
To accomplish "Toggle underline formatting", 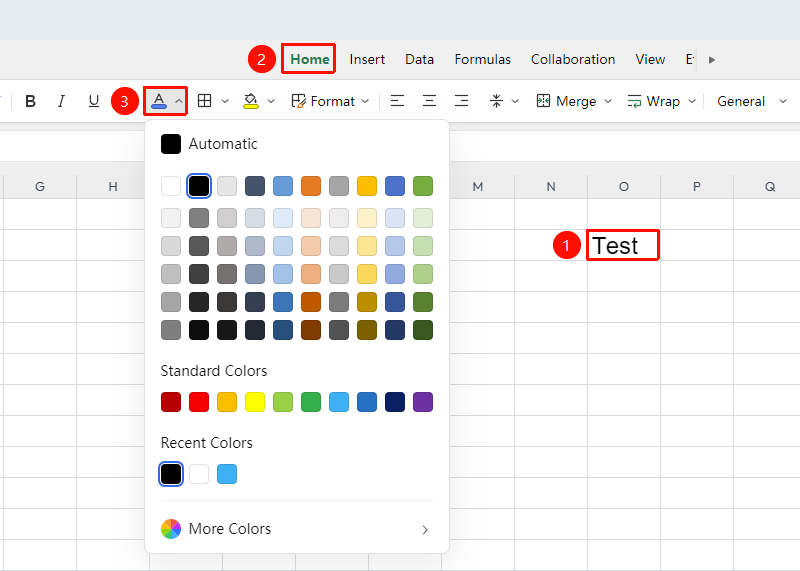I will point(93,101).
